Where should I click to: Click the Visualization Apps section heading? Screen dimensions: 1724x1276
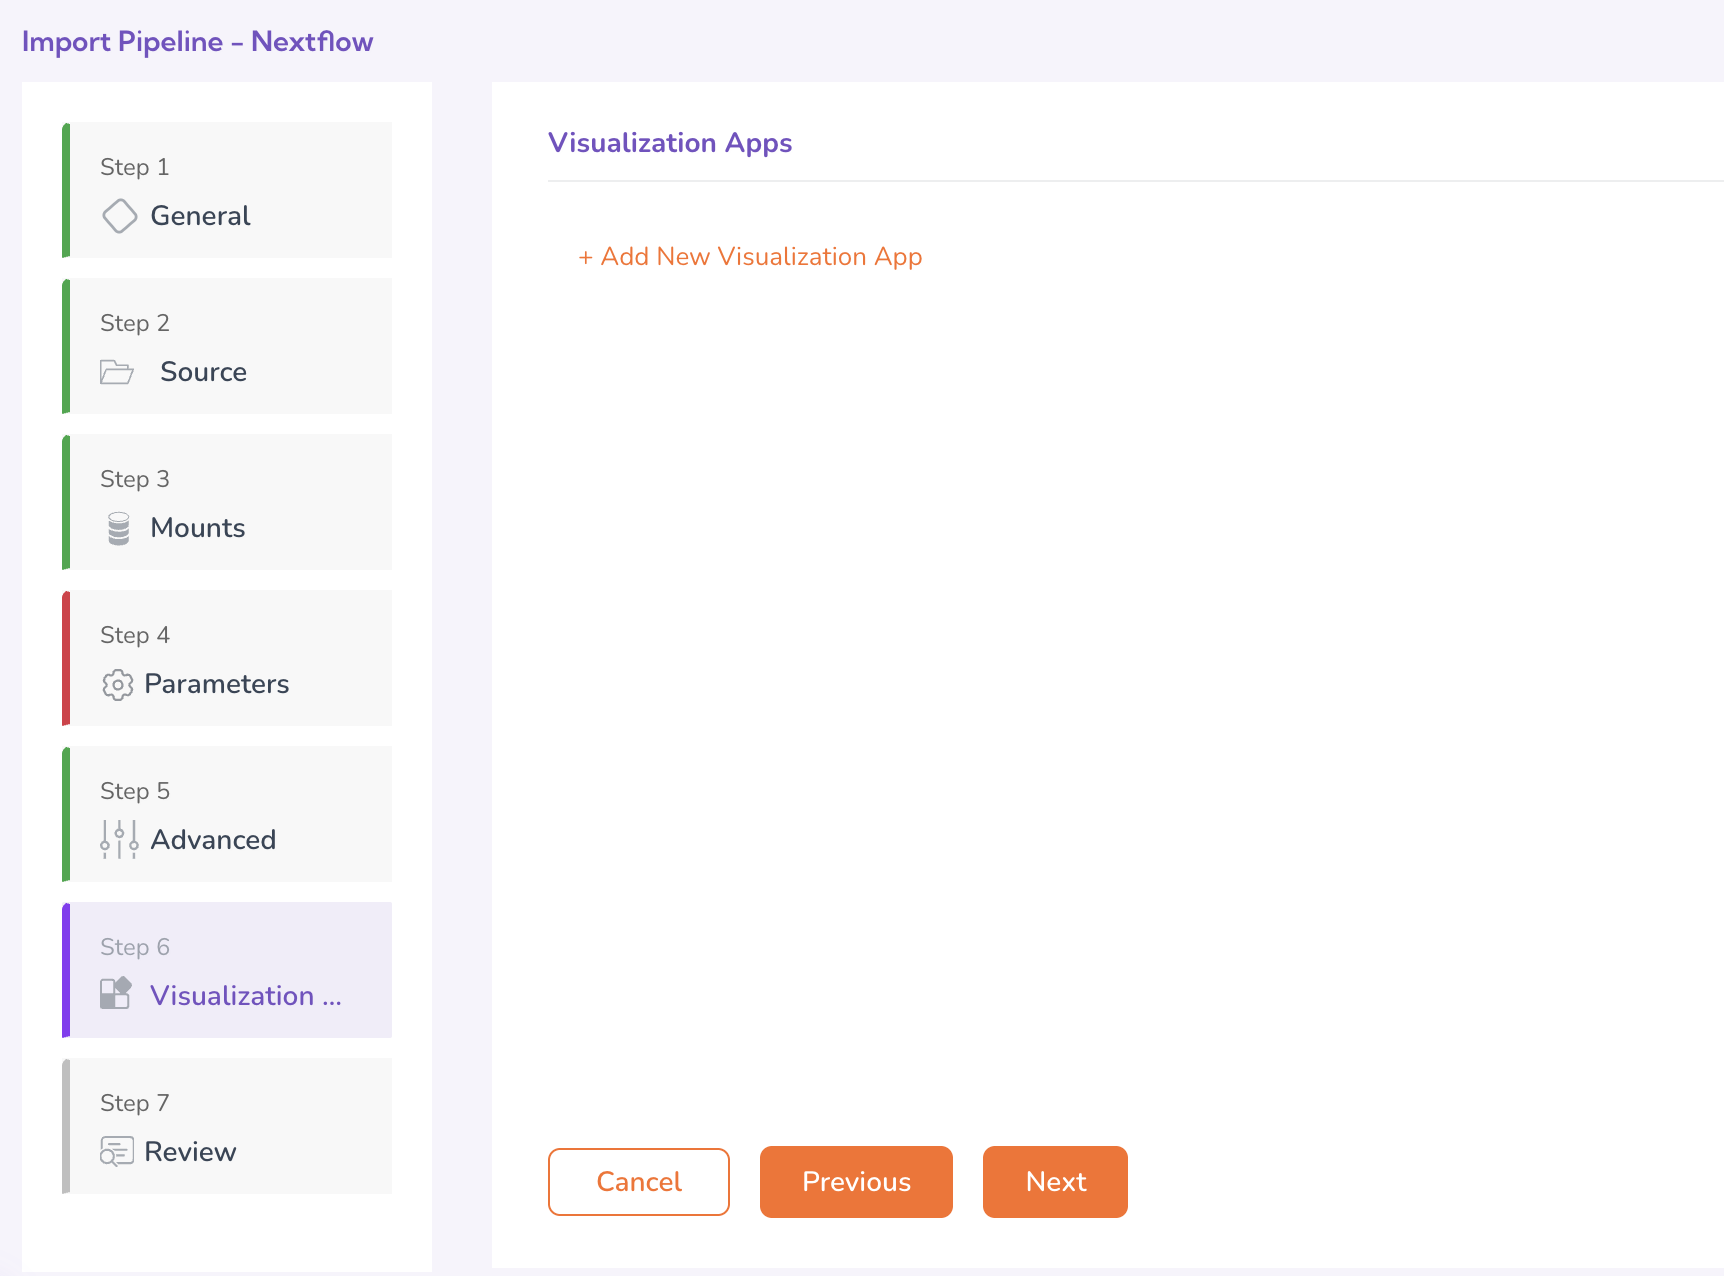point(670,143)
